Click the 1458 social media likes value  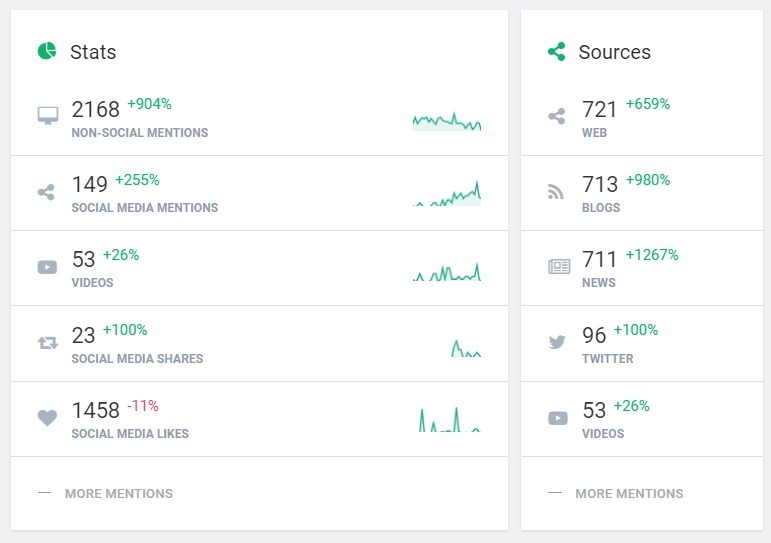click(x=96, y=411)
